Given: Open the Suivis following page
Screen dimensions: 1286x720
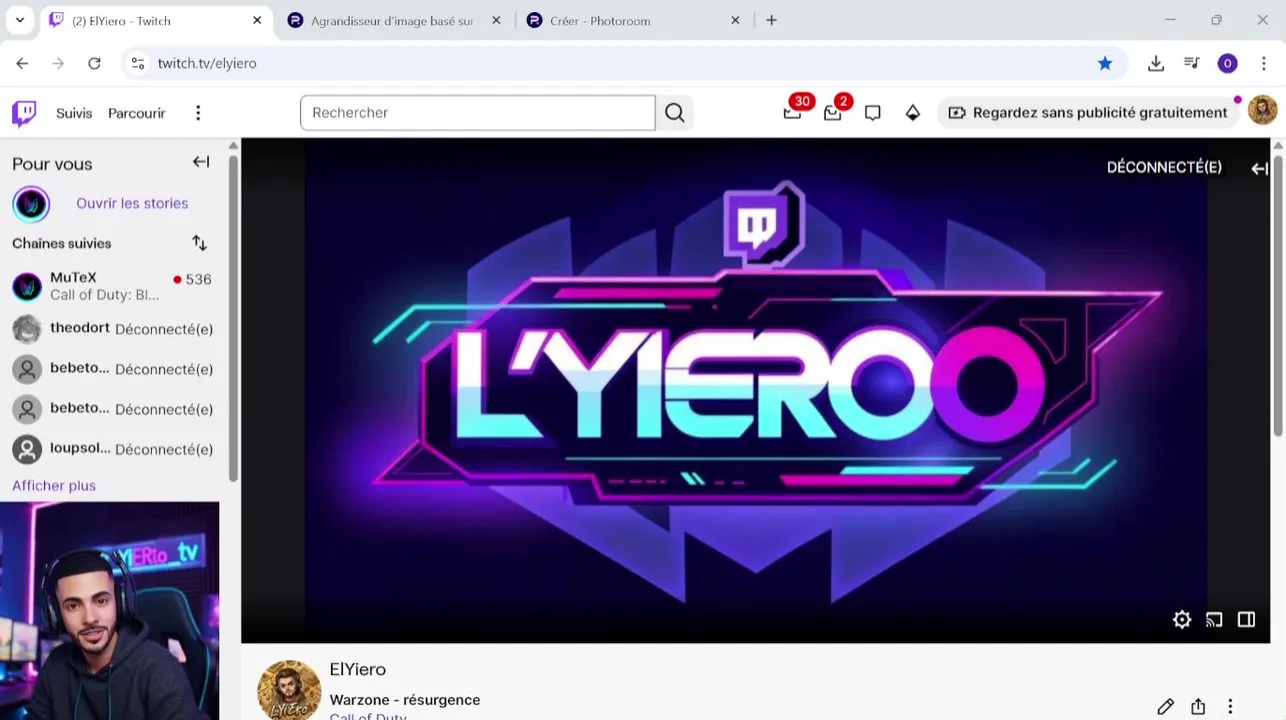Looking at the screenshot, I should point(74,113).
